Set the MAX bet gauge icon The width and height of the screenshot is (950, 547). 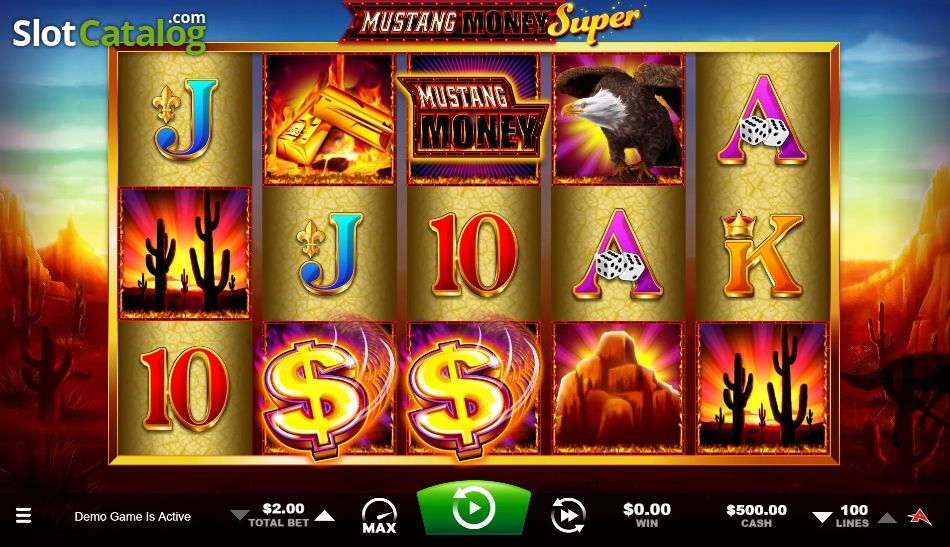[379, 516]
